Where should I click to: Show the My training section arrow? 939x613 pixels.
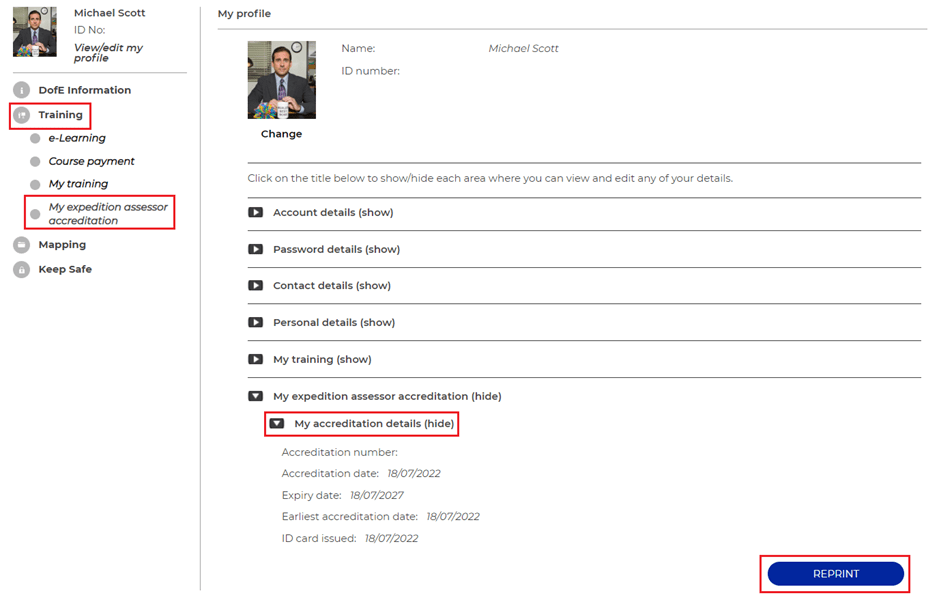(256, 359)
